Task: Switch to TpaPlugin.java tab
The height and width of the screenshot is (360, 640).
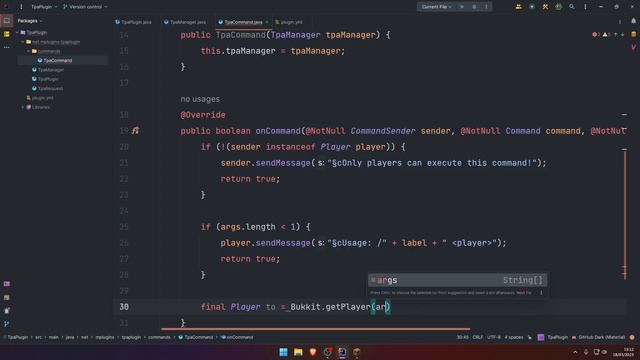Action: [133, 22]
